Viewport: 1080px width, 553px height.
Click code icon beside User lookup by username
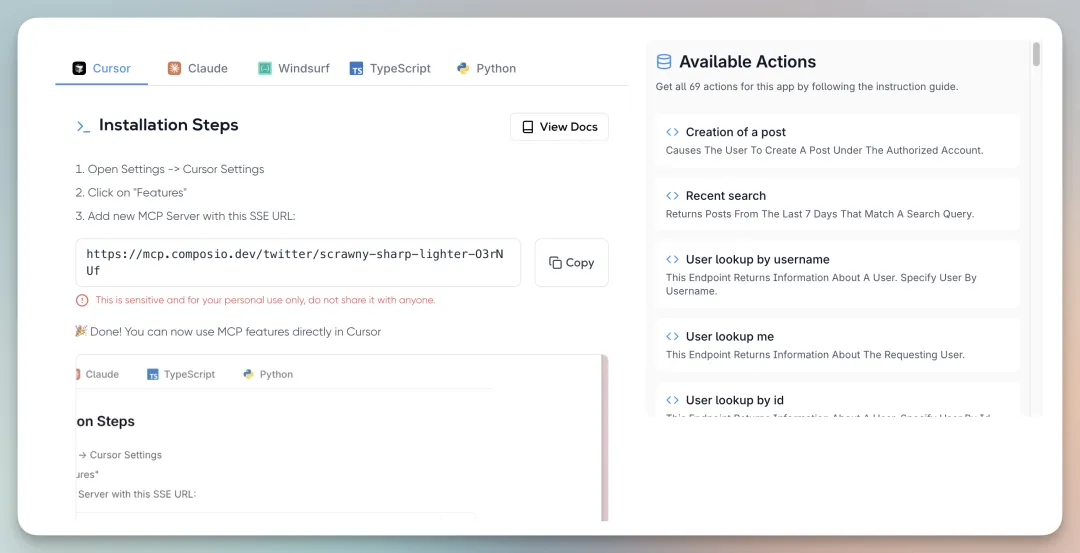[672, 260]
